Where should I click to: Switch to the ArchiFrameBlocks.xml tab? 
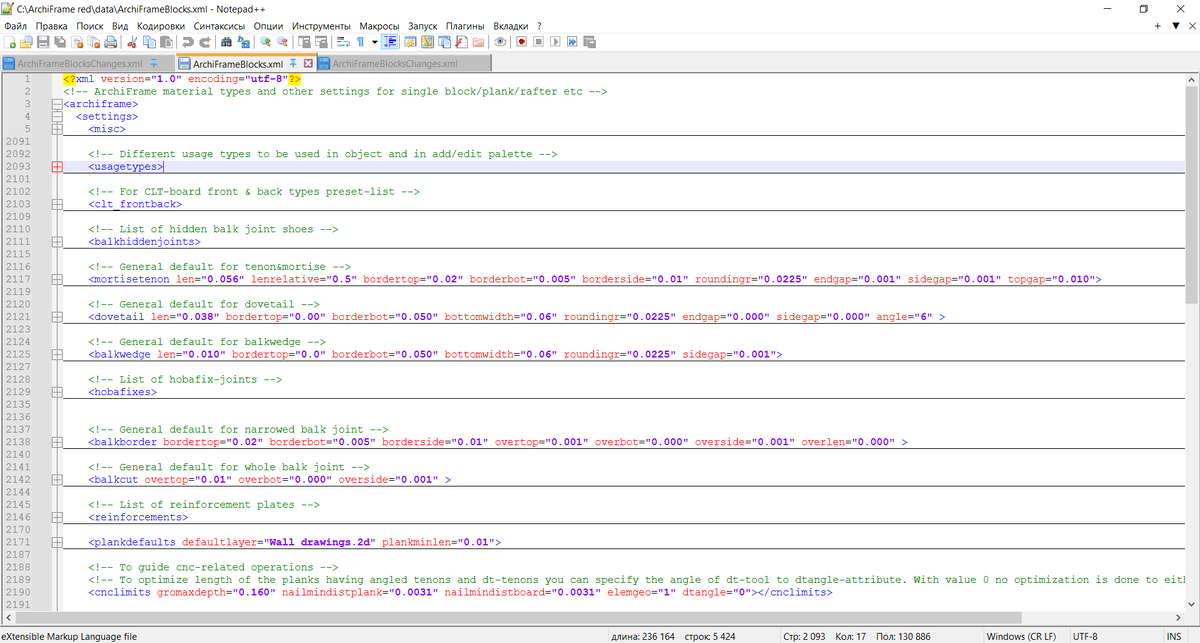[238, 63]
